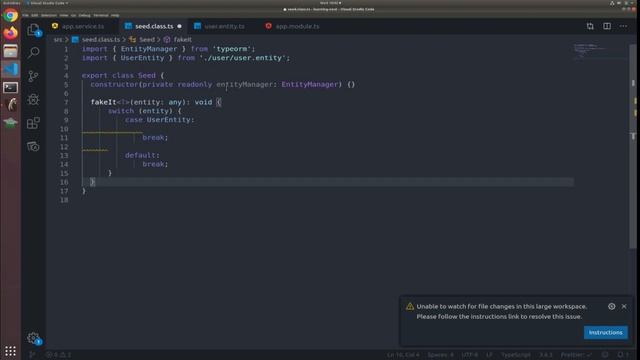Image resolution: width=640 pixels, height=360 pixels.
Task: Click the compare changes icon in editor toolbar
Action: pos(590,26)
